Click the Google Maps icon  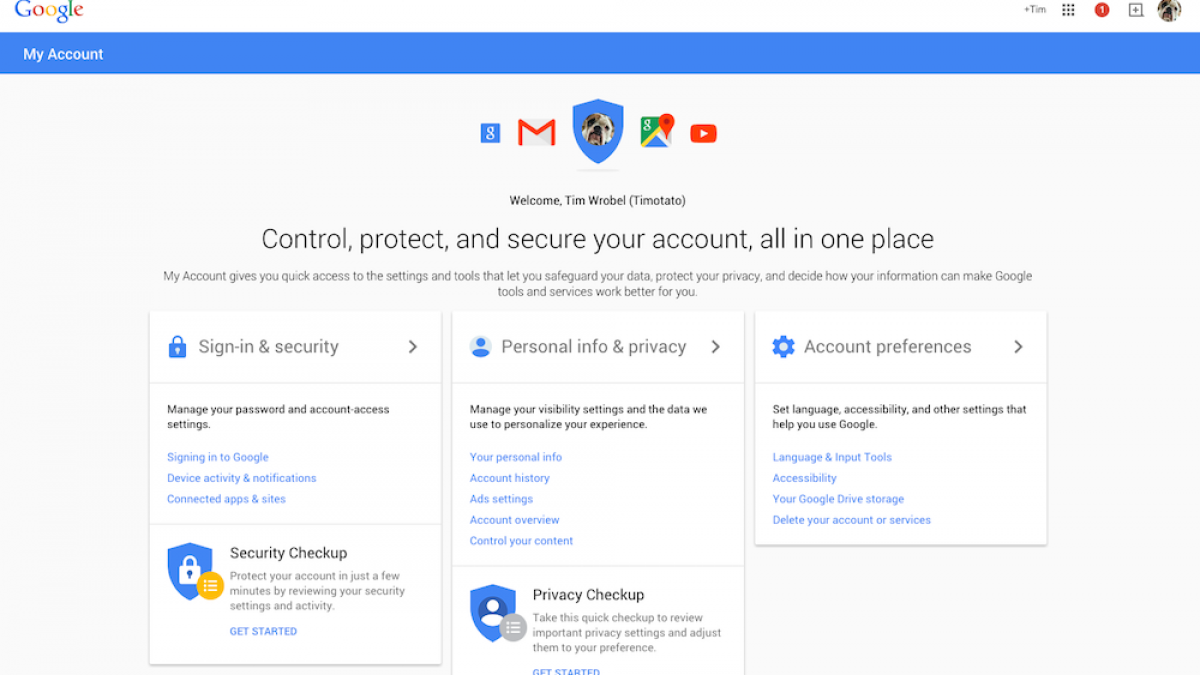pyautogui.click(x=656, y=131)
